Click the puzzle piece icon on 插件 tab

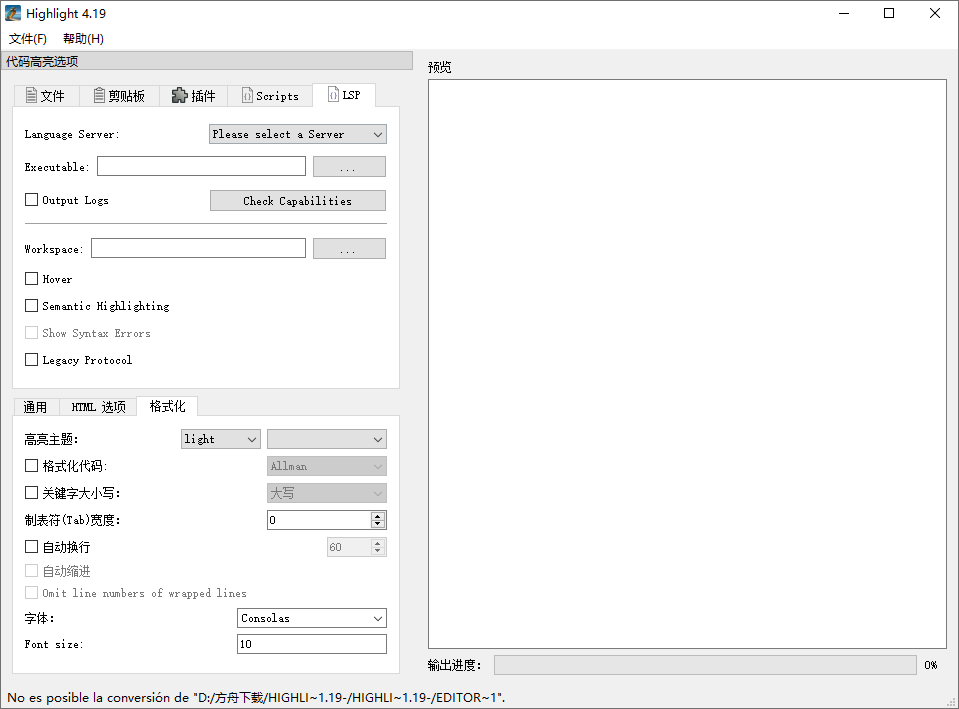click(179, 95)
